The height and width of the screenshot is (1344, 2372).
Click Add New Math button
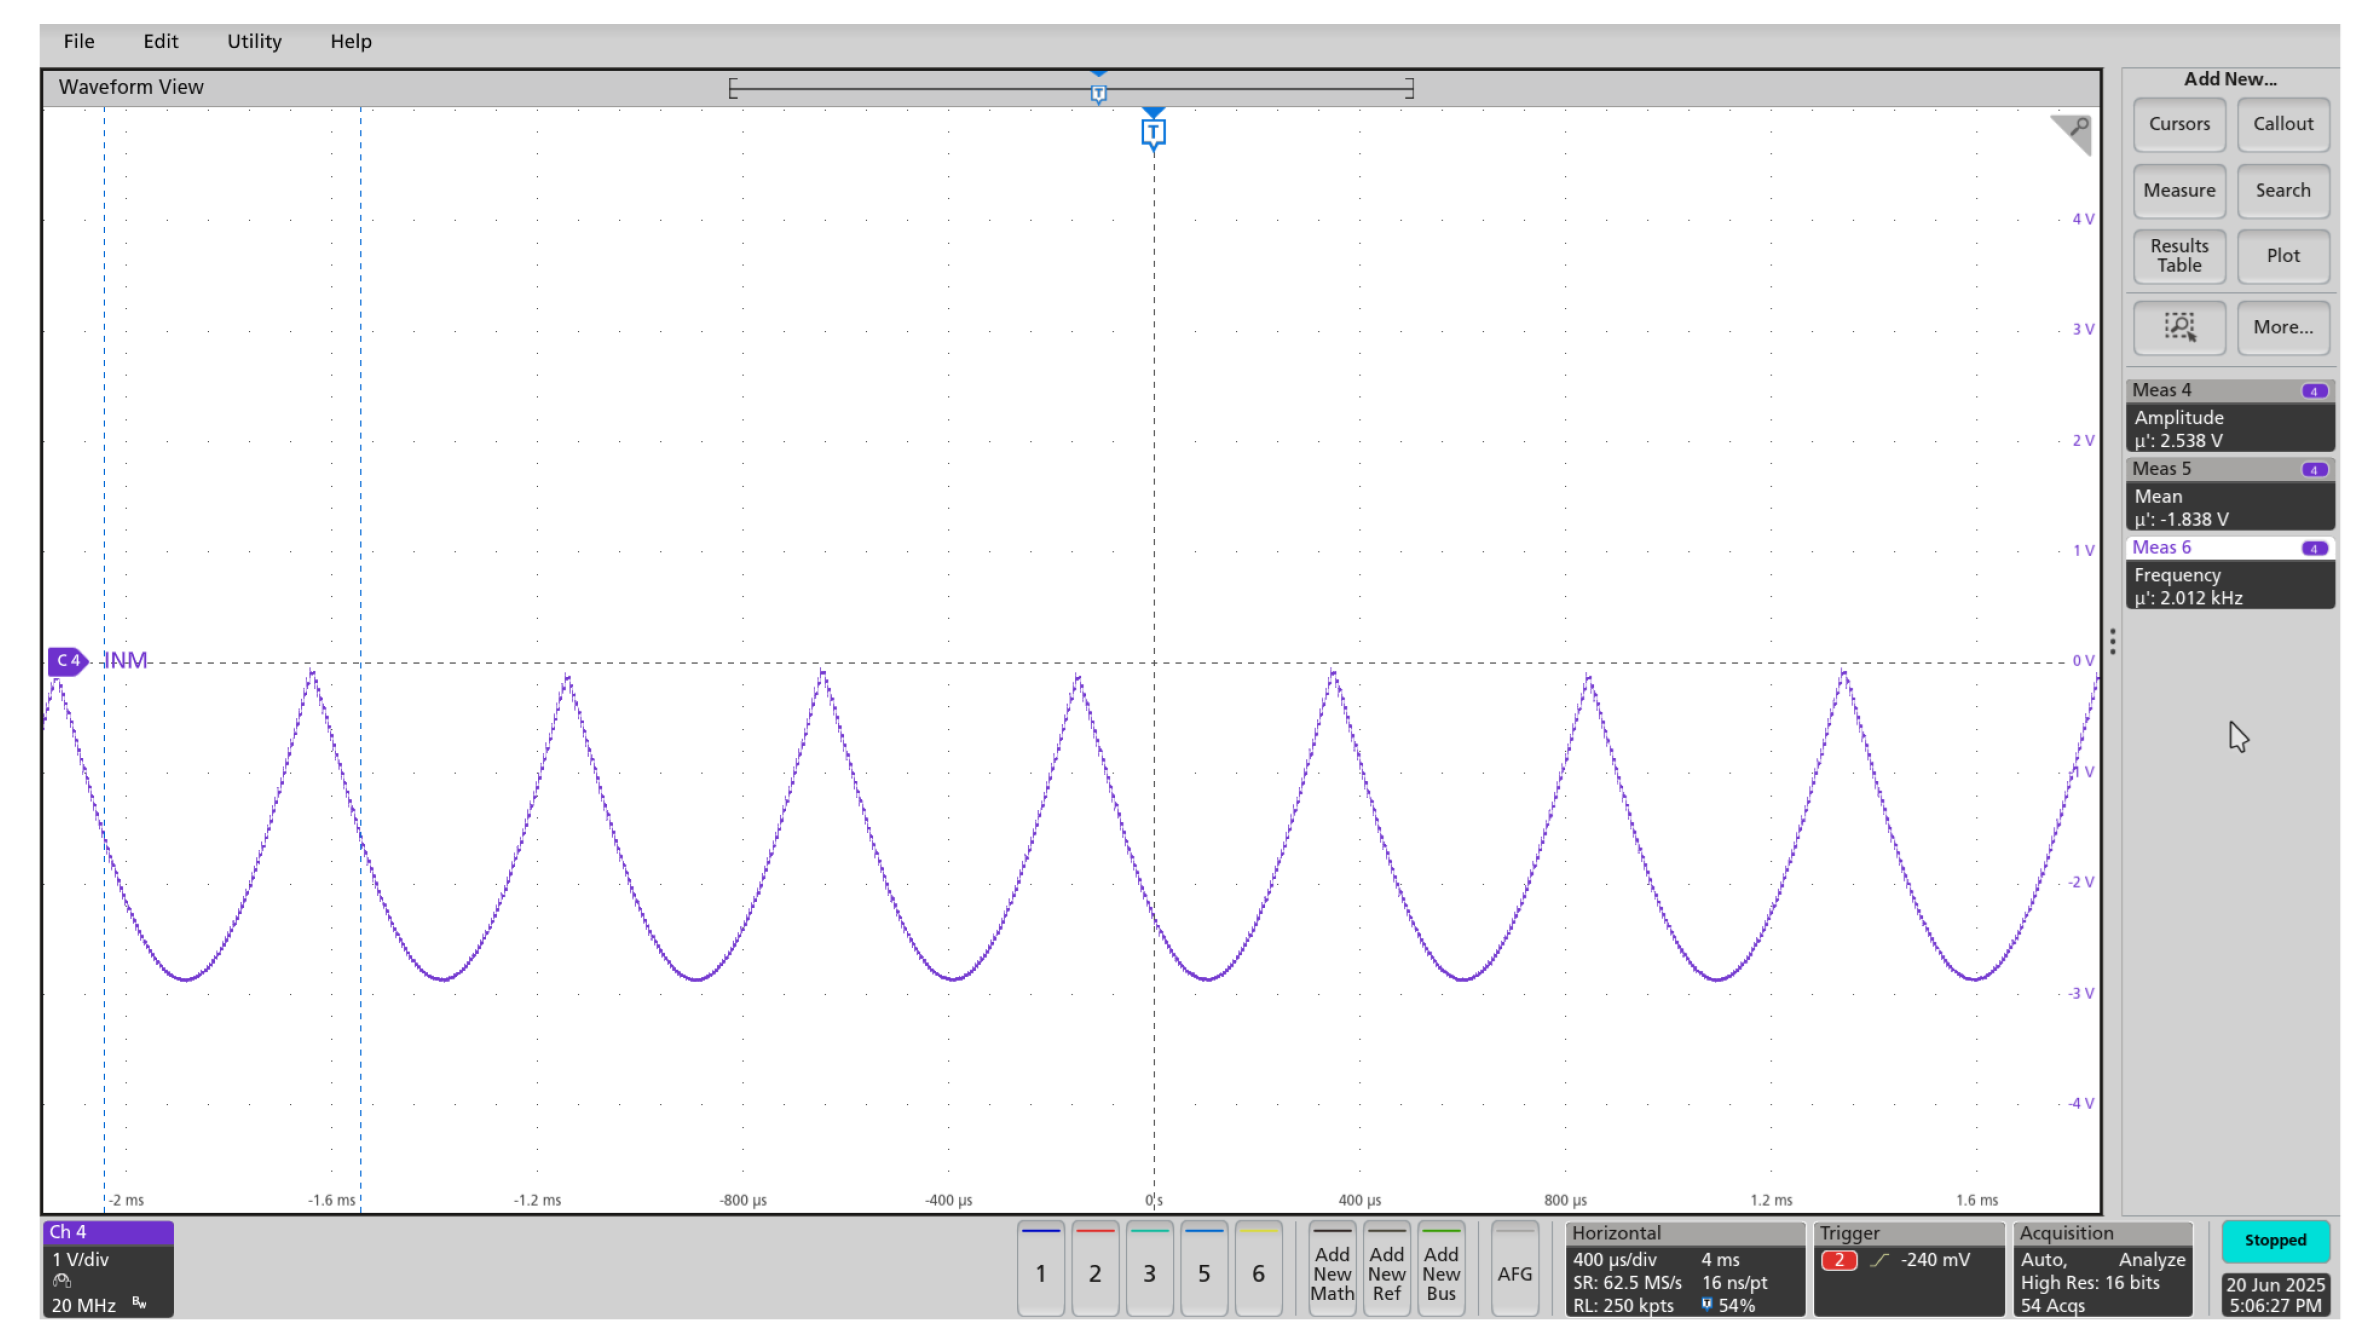pyautogui.click(x=1331, y=1272)
